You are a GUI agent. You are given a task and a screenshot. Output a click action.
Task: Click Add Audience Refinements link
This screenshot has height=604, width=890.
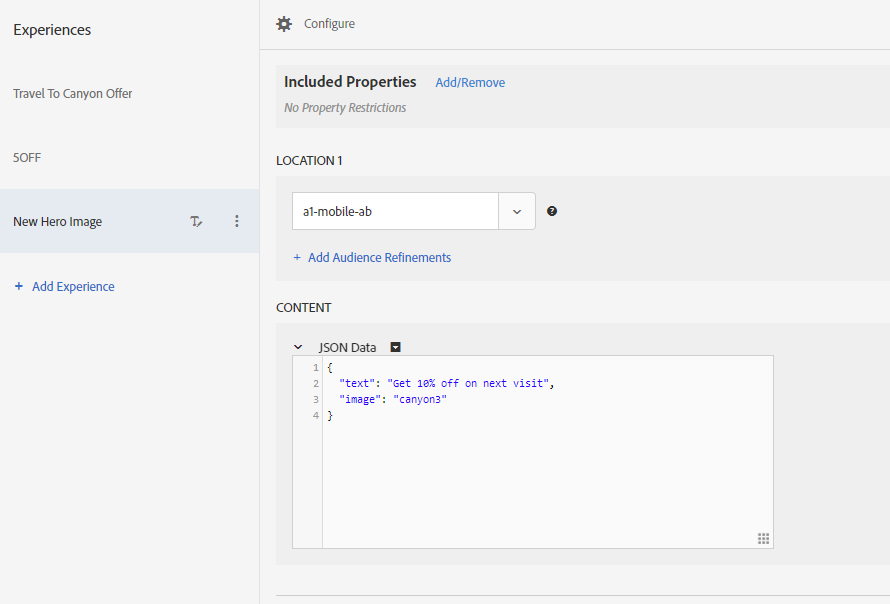tap(379, 258)
